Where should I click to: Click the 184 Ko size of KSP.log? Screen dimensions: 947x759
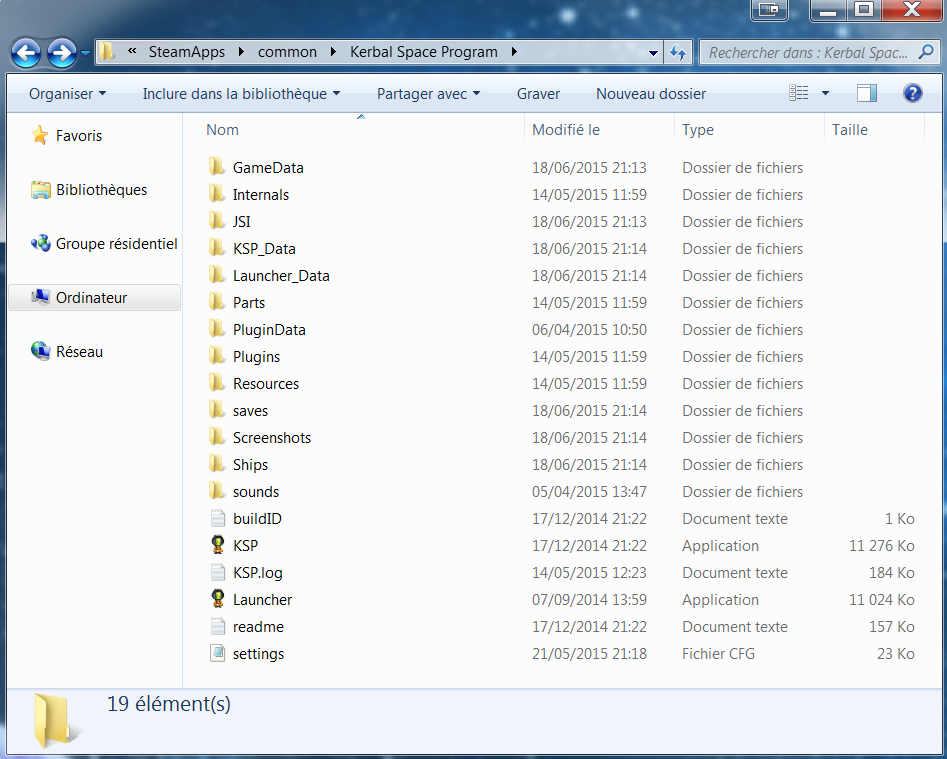coord(891,572)
